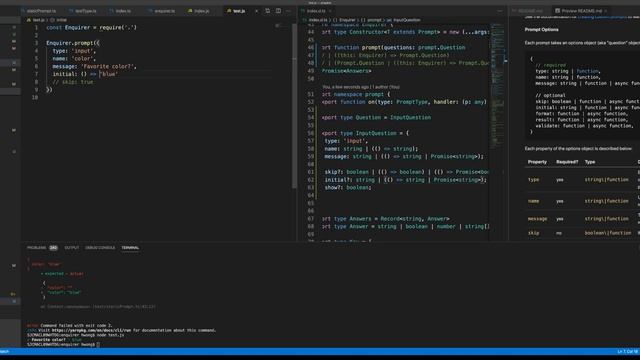Place cursor on line 1 'const Enquirer = require'
The height and width of the screenshot is (360, 640).
click(91, 28)
